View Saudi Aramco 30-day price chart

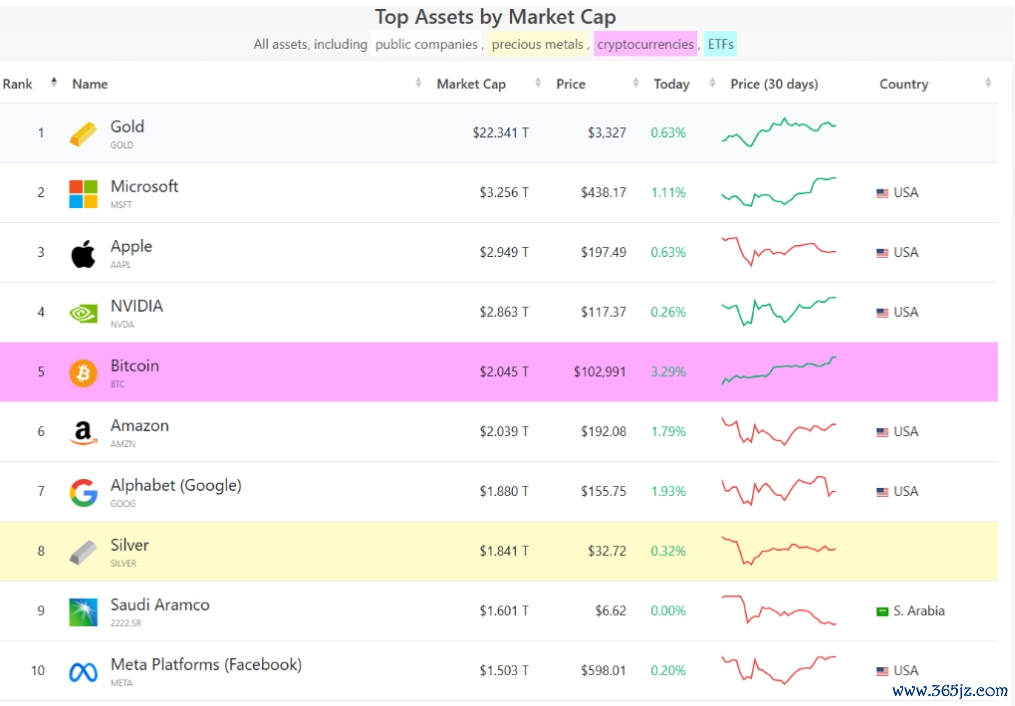point(779,610)
